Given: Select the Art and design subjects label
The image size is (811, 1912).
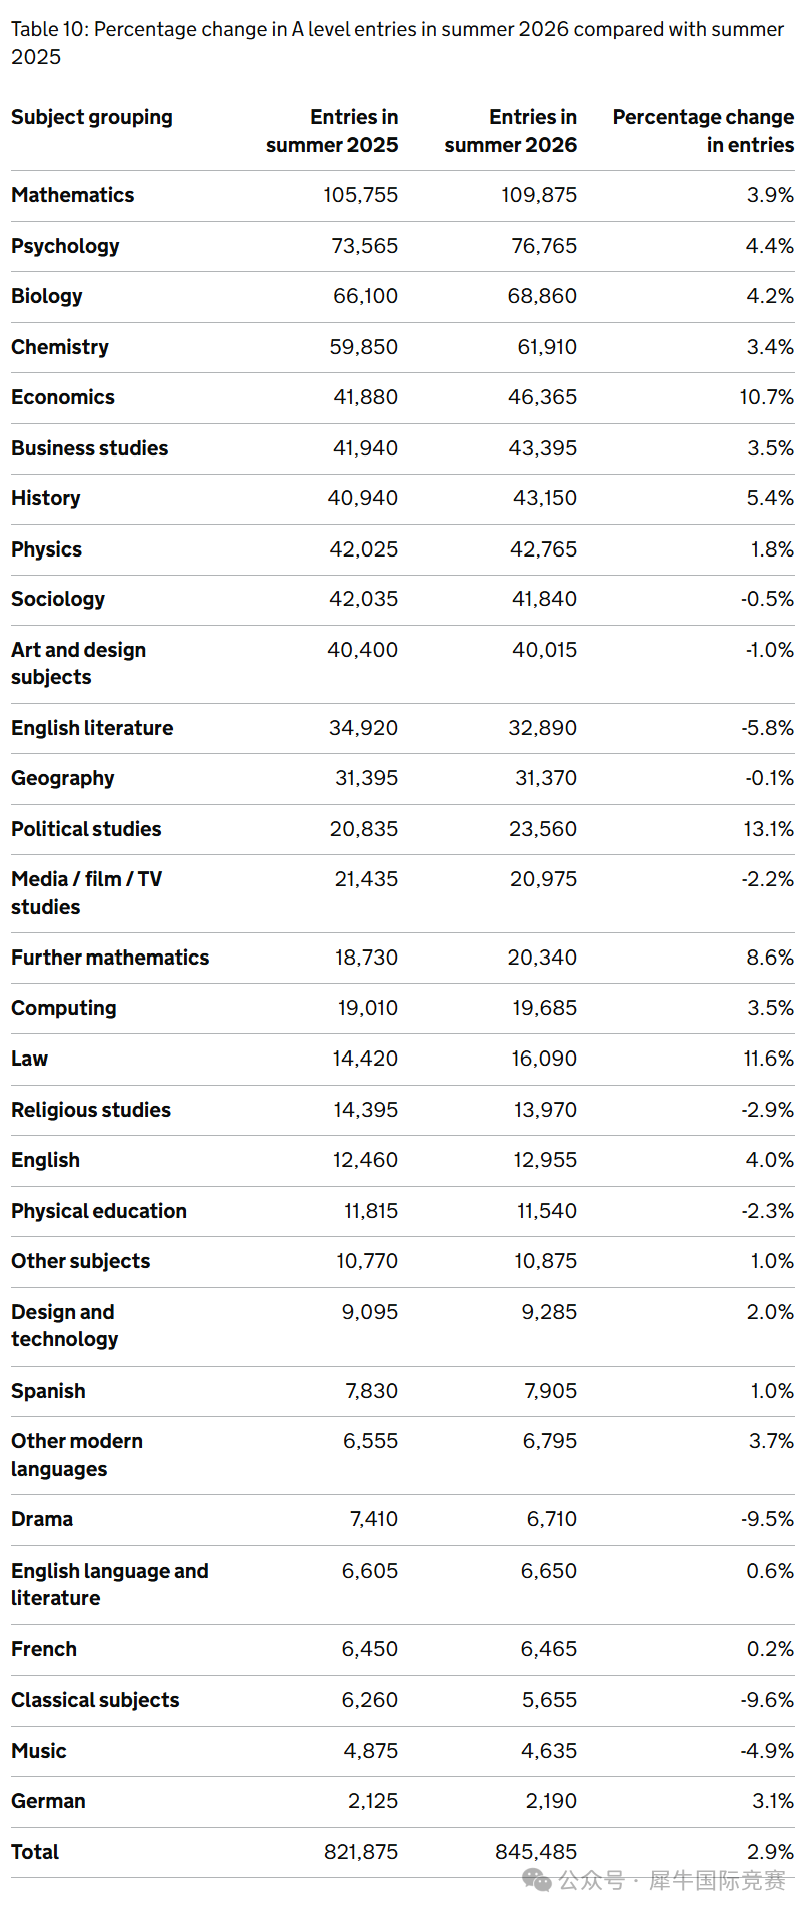Looking at the screenshot, I should coord(79,663).
